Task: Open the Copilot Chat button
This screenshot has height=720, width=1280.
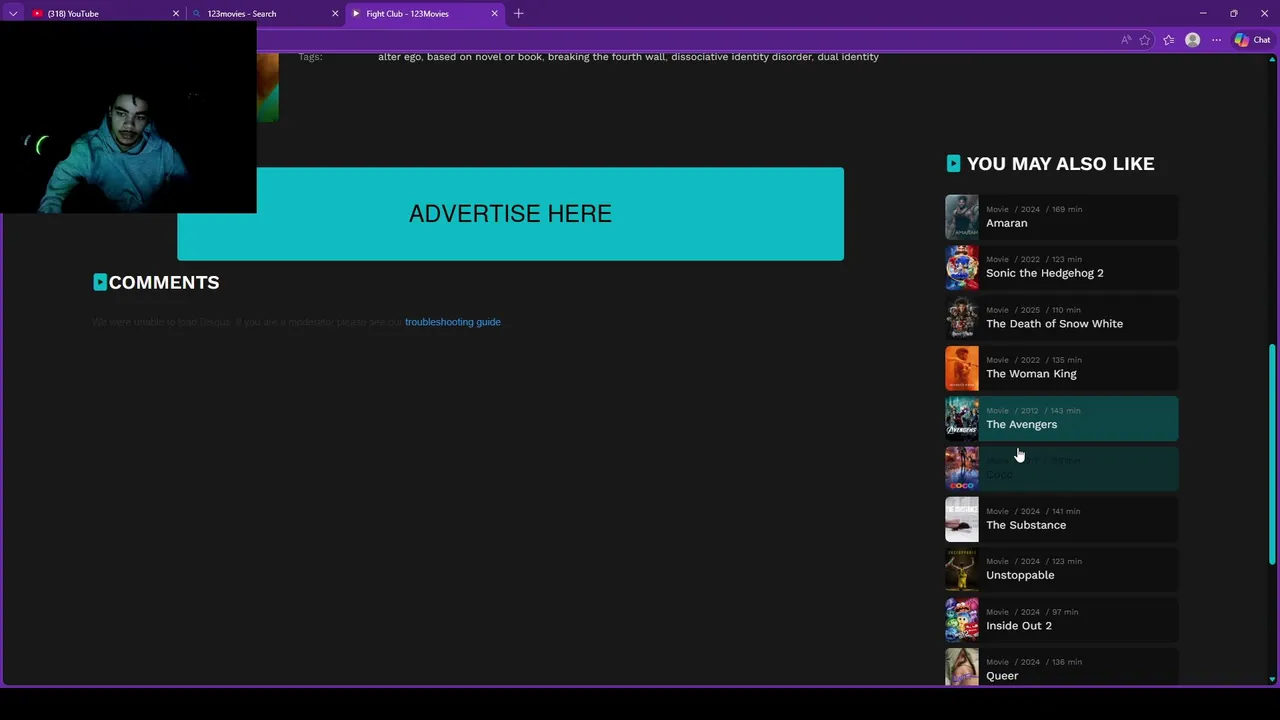Action: [1252, 40]
